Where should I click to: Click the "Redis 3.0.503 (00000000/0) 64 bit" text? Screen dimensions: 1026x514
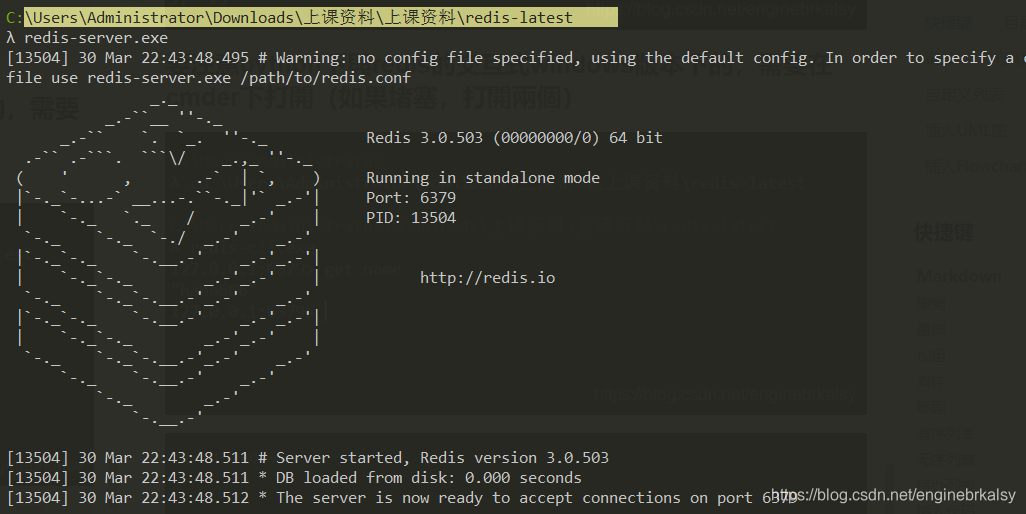pos(514,138)
